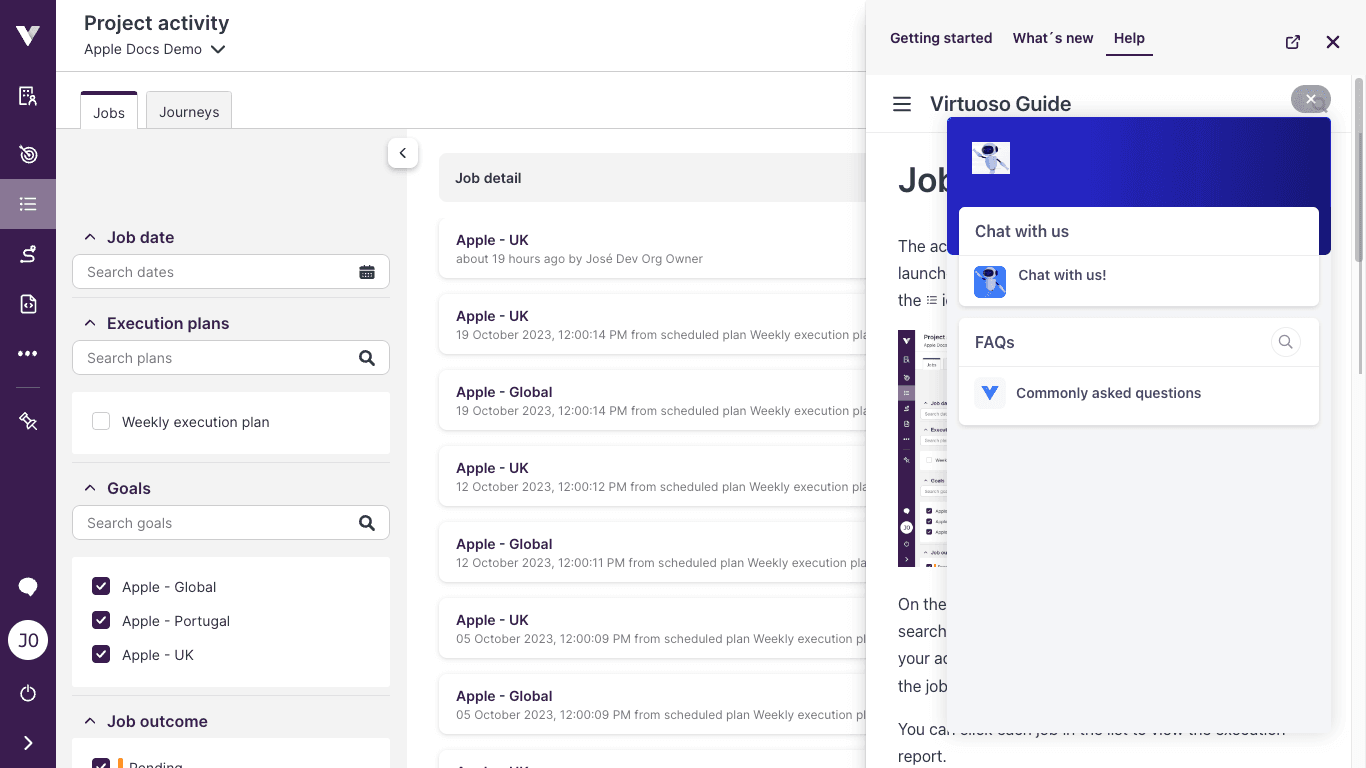
Task: Open the Getting started tab
Action: [941, 38]
